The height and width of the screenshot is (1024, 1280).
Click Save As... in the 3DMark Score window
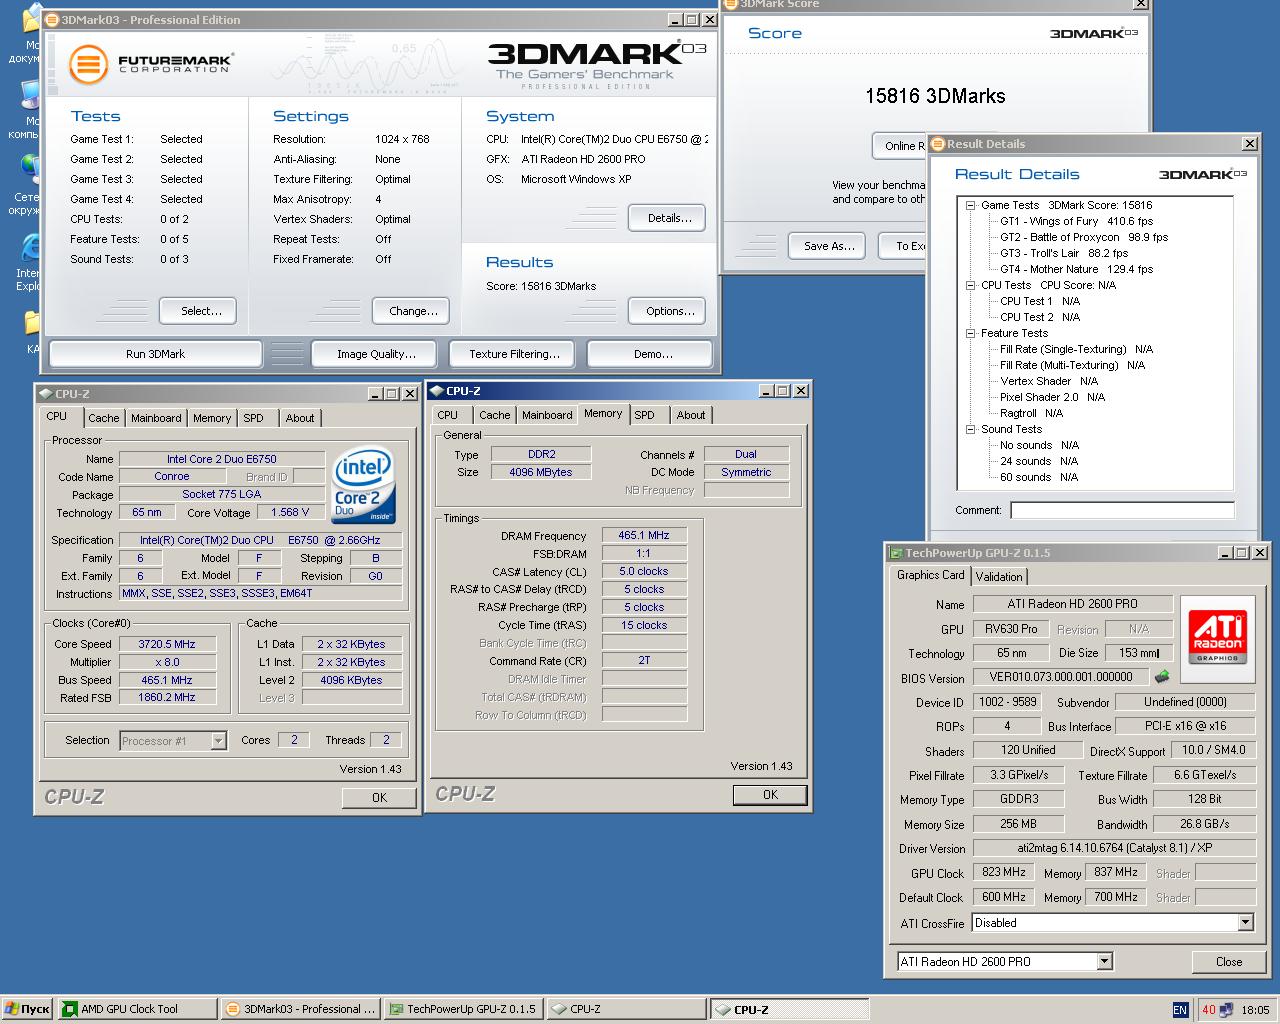(829, 246)
